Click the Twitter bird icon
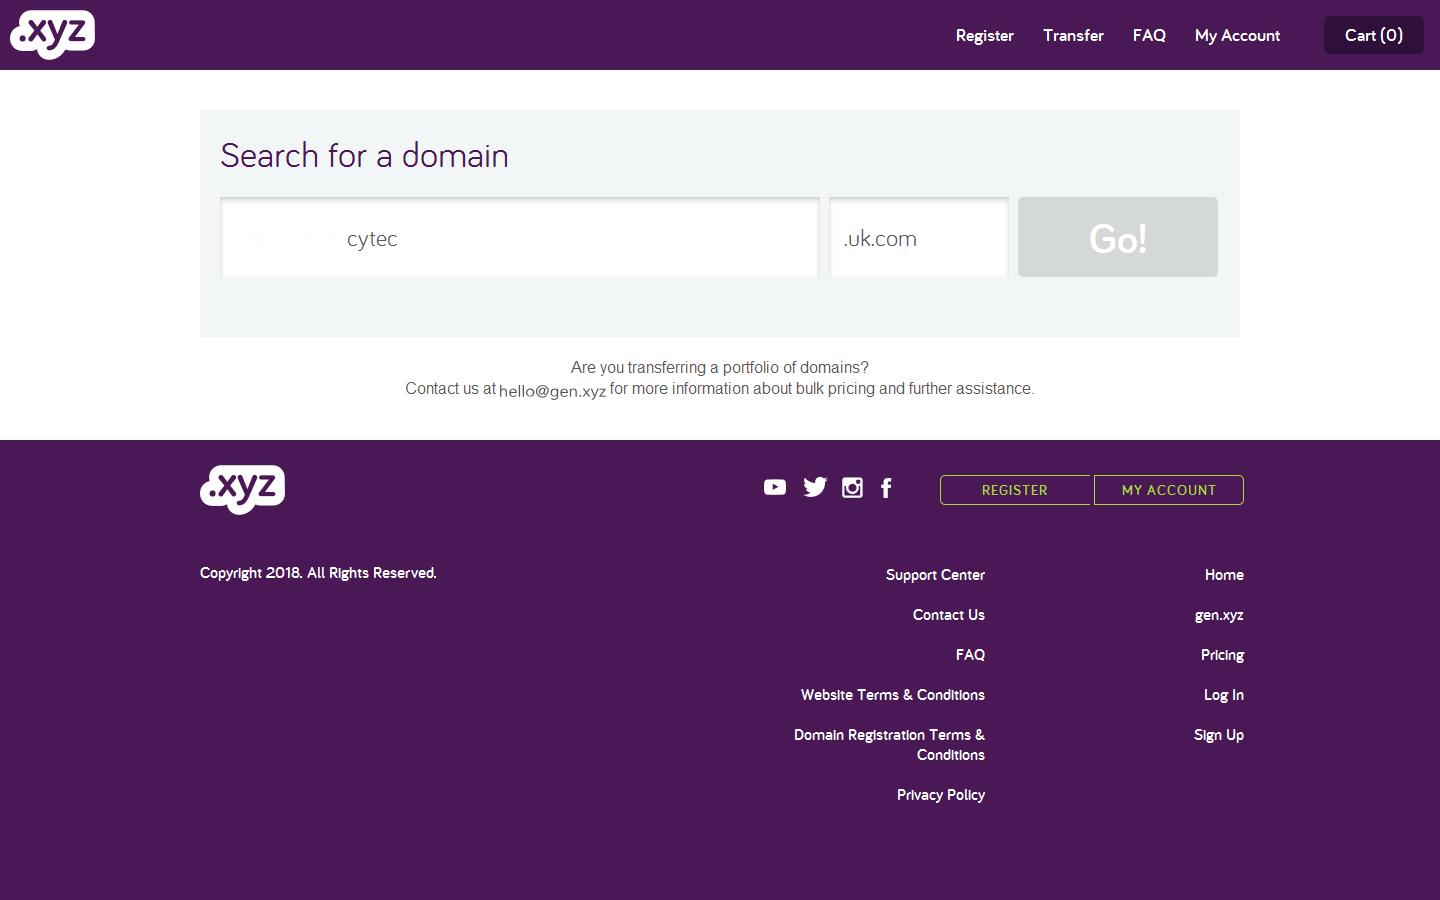 (814, 487)
